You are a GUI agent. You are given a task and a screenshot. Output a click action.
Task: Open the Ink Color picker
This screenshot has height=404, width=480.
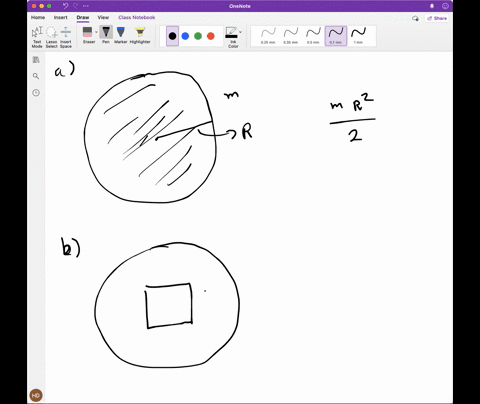tap(232, 37)
